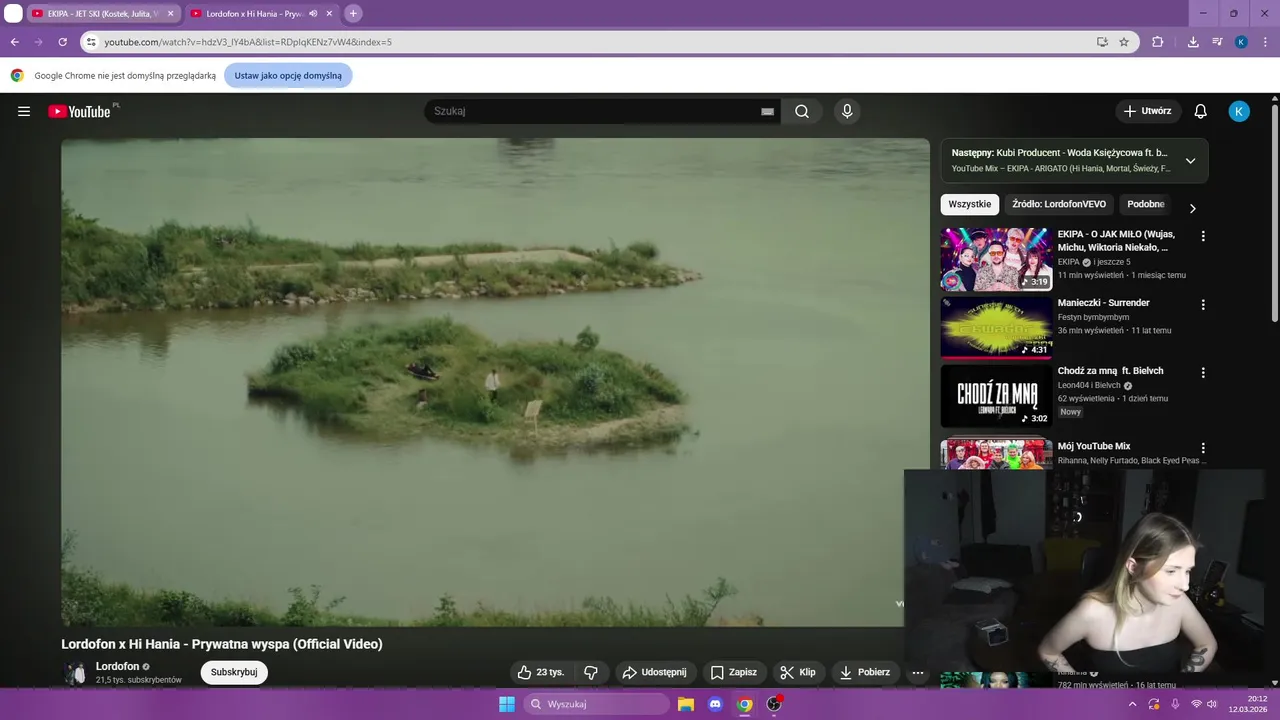Open options for EKIPA - O JAK MIŁO video
The height and width of the screenshot is (720, 1280).
[1203, 236]
